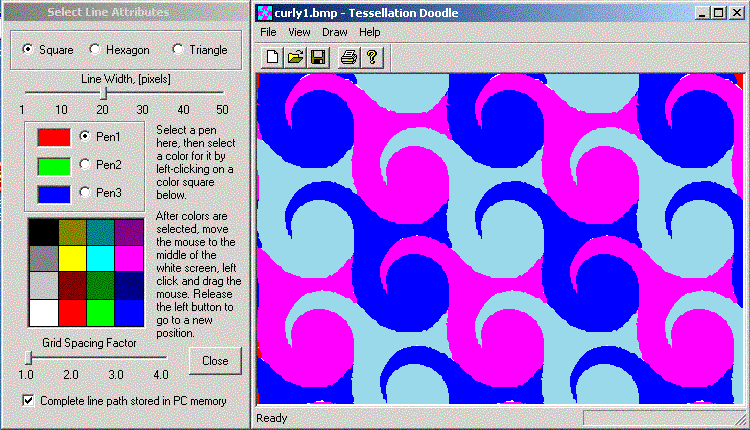Open help via question mark icon

tap(372, 57)
